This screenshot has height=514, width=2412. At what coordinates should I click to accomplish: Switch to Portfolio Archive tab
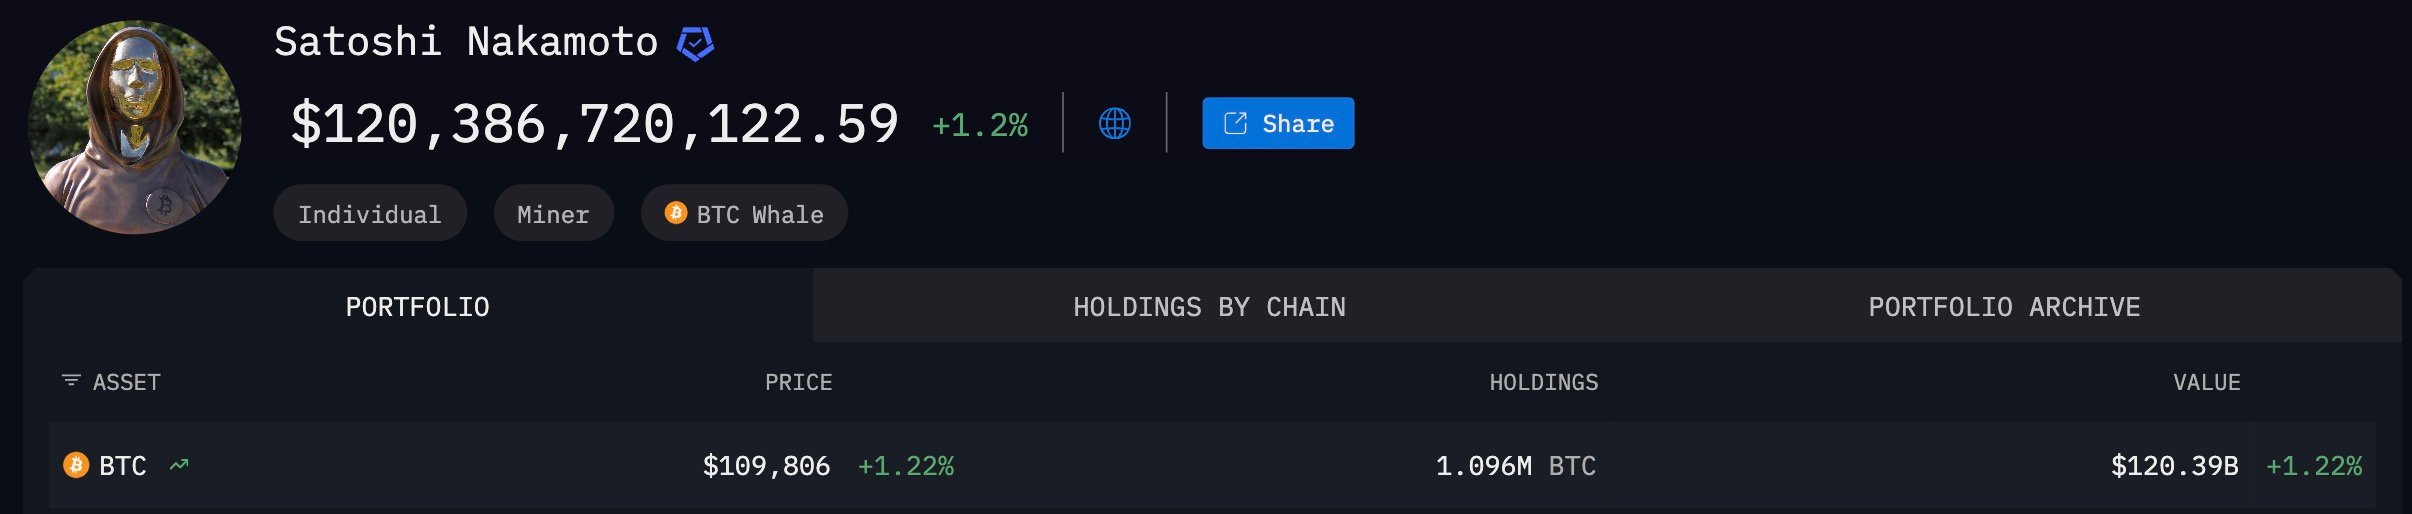(2004, 307)
